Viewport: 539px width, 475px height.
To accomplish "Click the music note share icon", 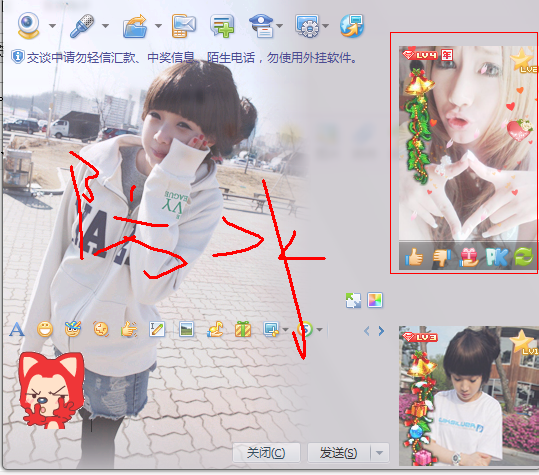I will [215, 329].
